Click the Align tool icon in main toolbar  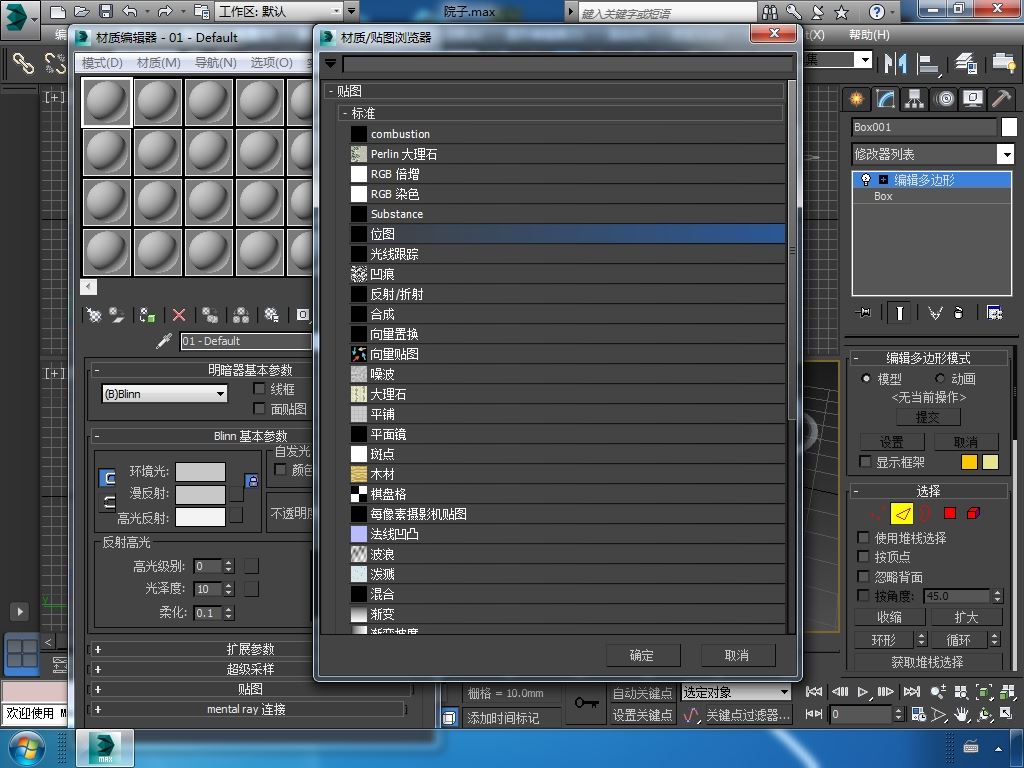(927, 63)
